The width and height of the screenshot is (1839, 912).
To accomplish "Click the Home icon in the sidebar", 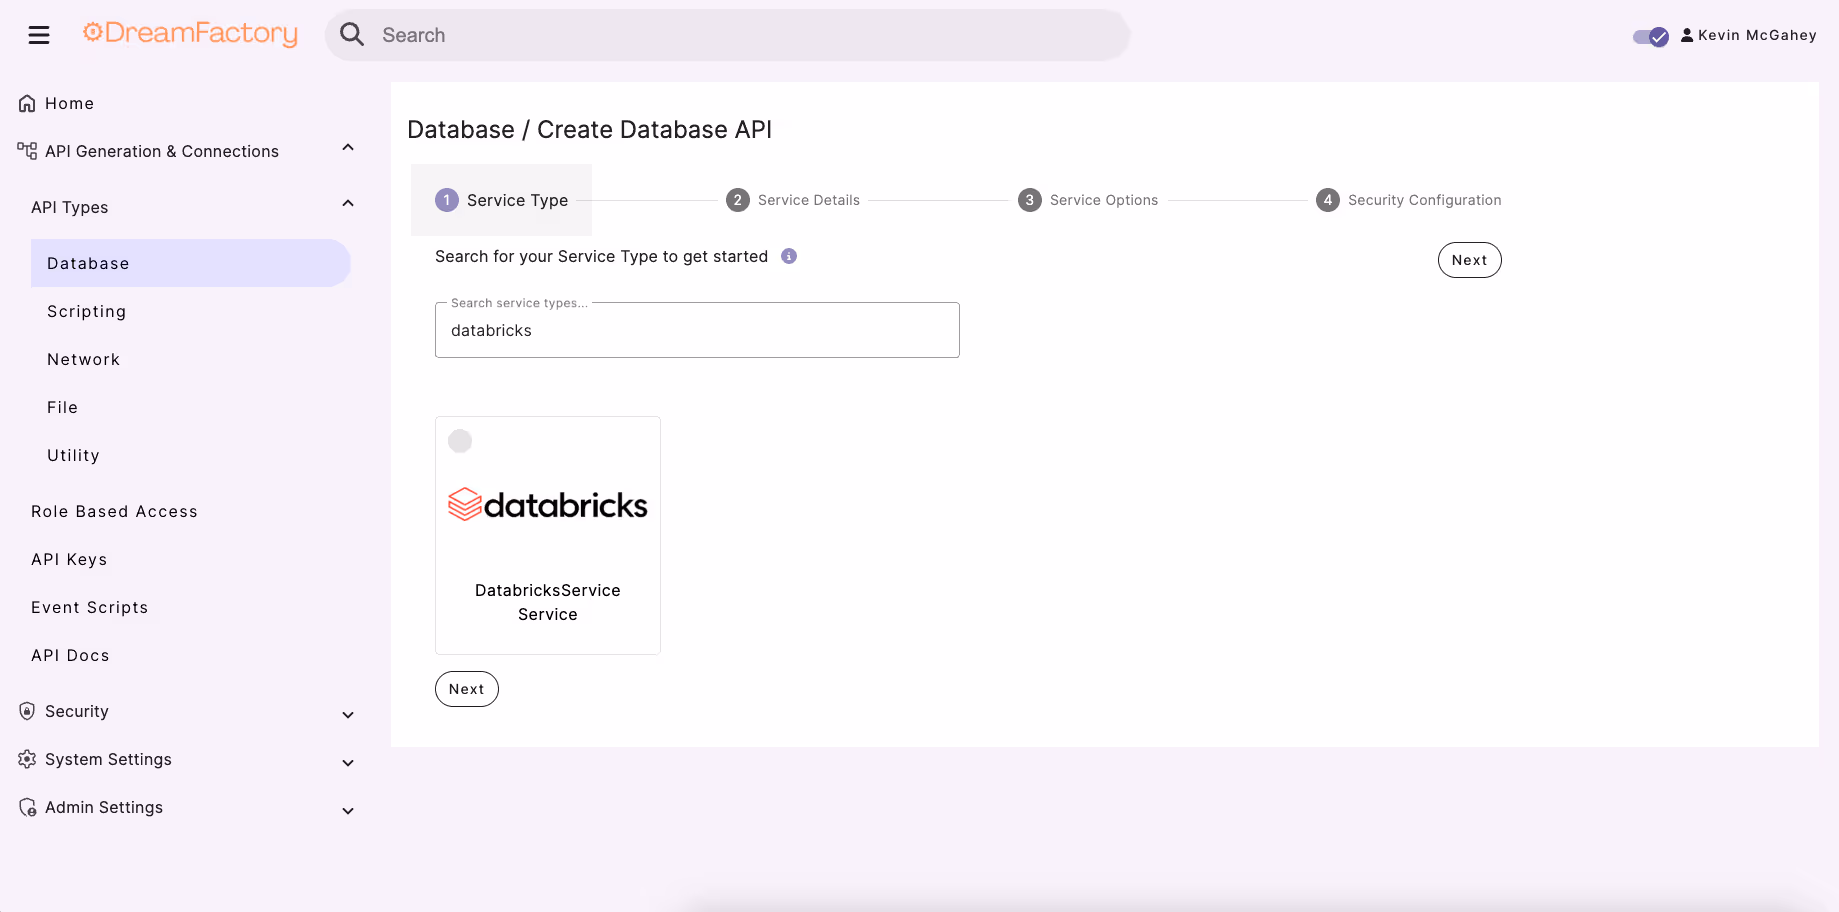I will coord(27,103).
